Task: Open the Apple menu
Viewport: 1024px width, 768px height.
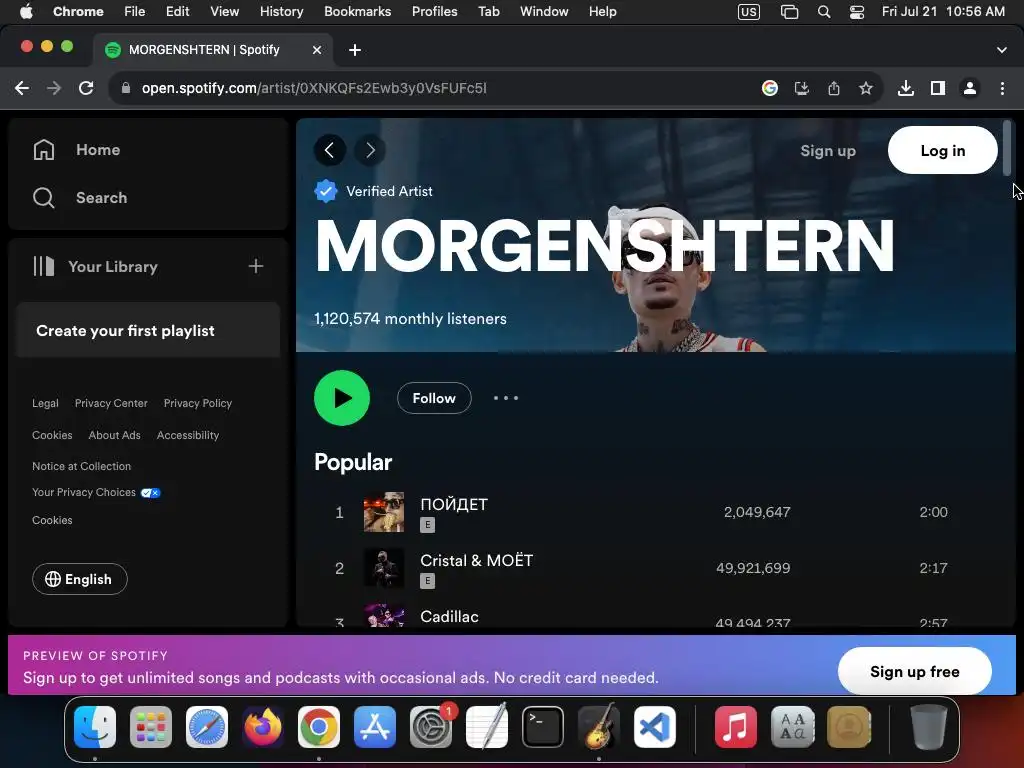Action: click(26, 12)
